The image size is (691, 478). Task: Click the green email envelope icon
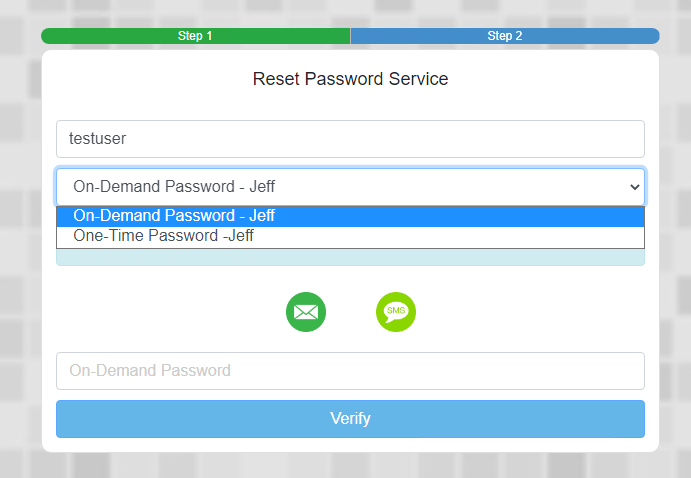click(x=306, y=312)
